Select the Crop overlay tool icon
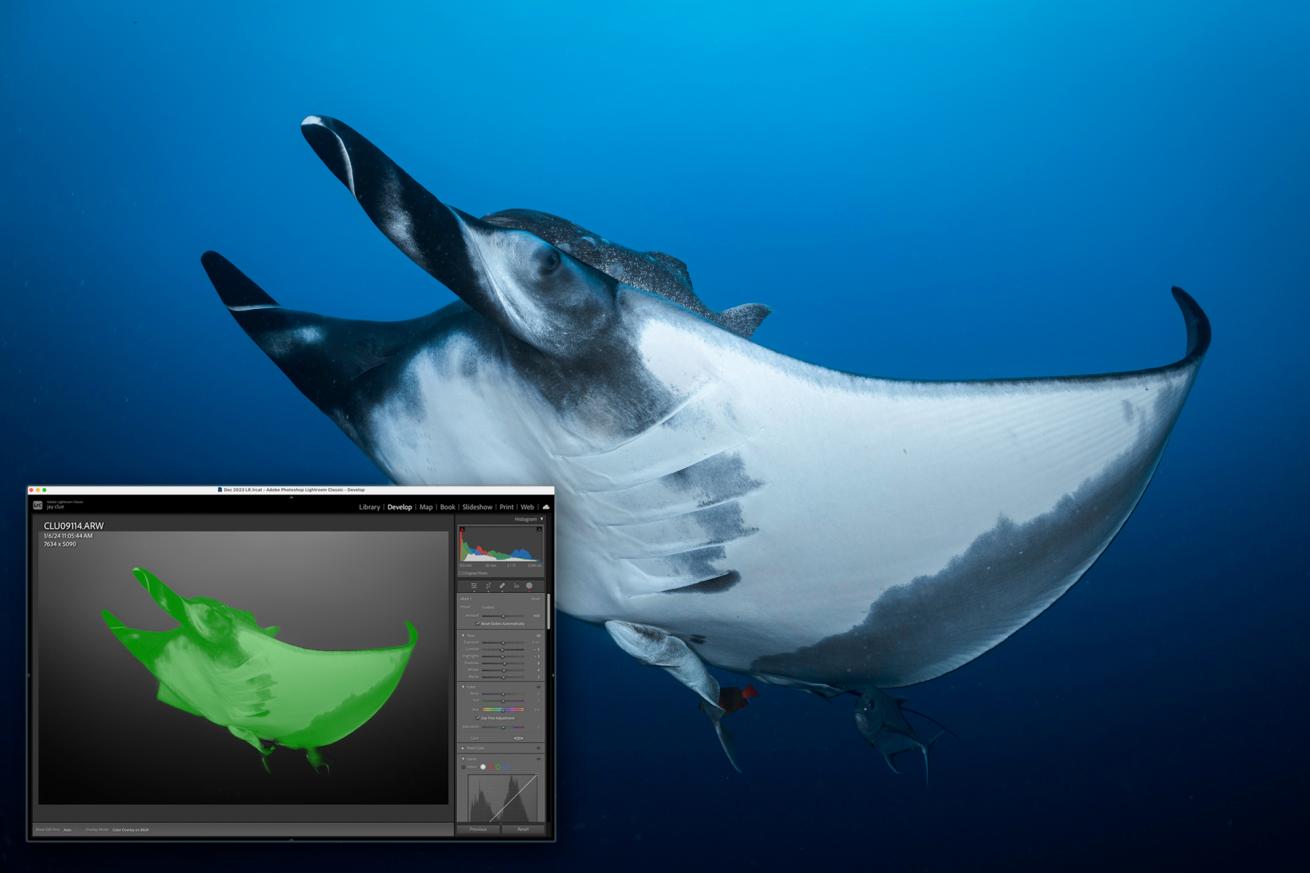The width and height of the screenshot is (1310, 873). click(x=488, y=586)
